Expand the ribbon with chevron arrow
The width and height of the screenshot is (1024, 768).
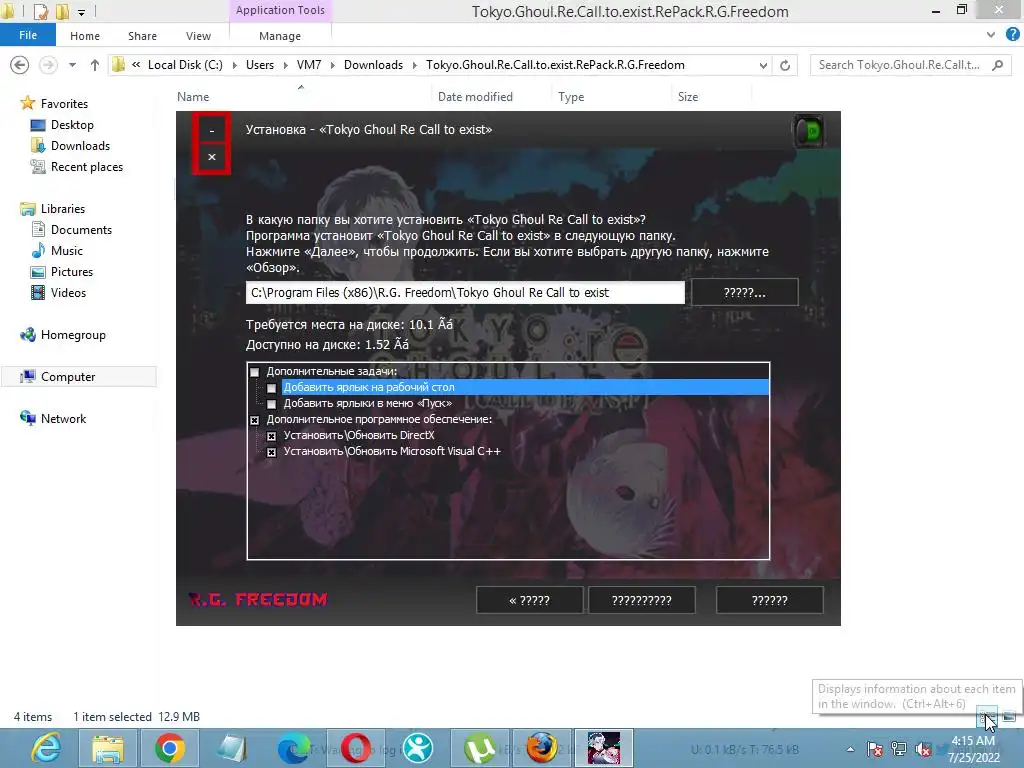[991, 35]
